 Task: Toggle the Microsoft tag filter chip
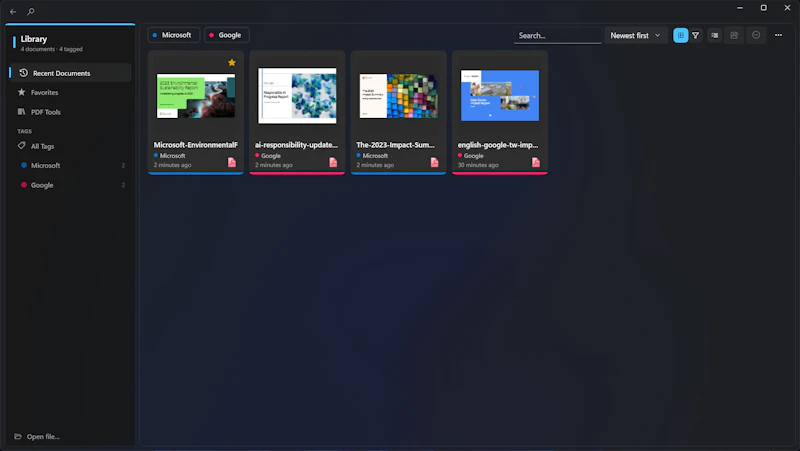click(173, 35)
